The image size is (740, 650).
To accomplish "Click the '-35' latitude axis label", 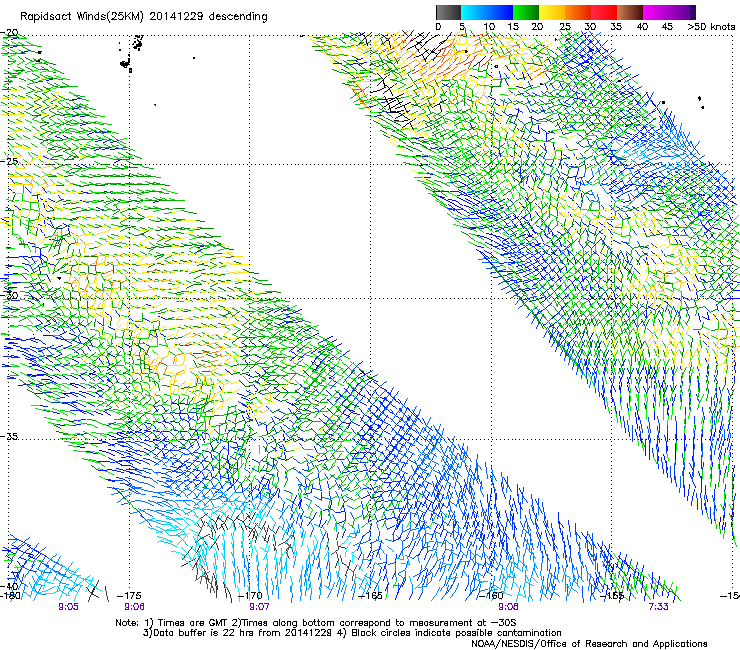I will 9,436.
